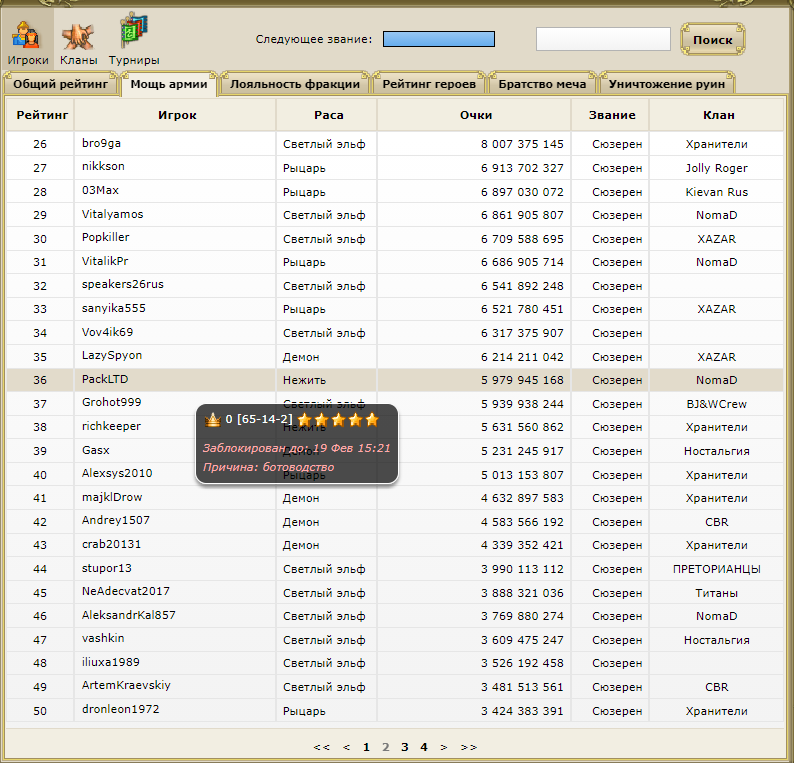Go to first page with << link
The height and width of the screenshot is (763, 794).
pos(322,747)
